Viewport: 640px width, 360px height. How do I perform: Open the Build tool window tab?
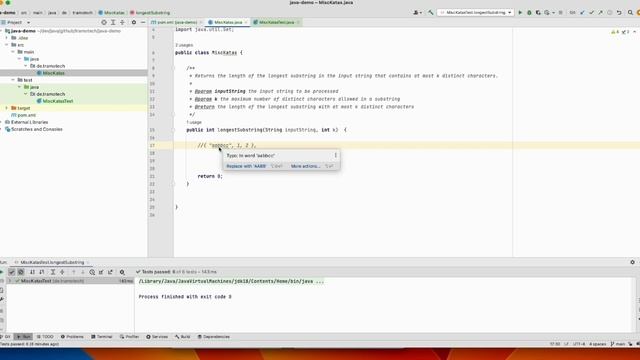point(182,337)
